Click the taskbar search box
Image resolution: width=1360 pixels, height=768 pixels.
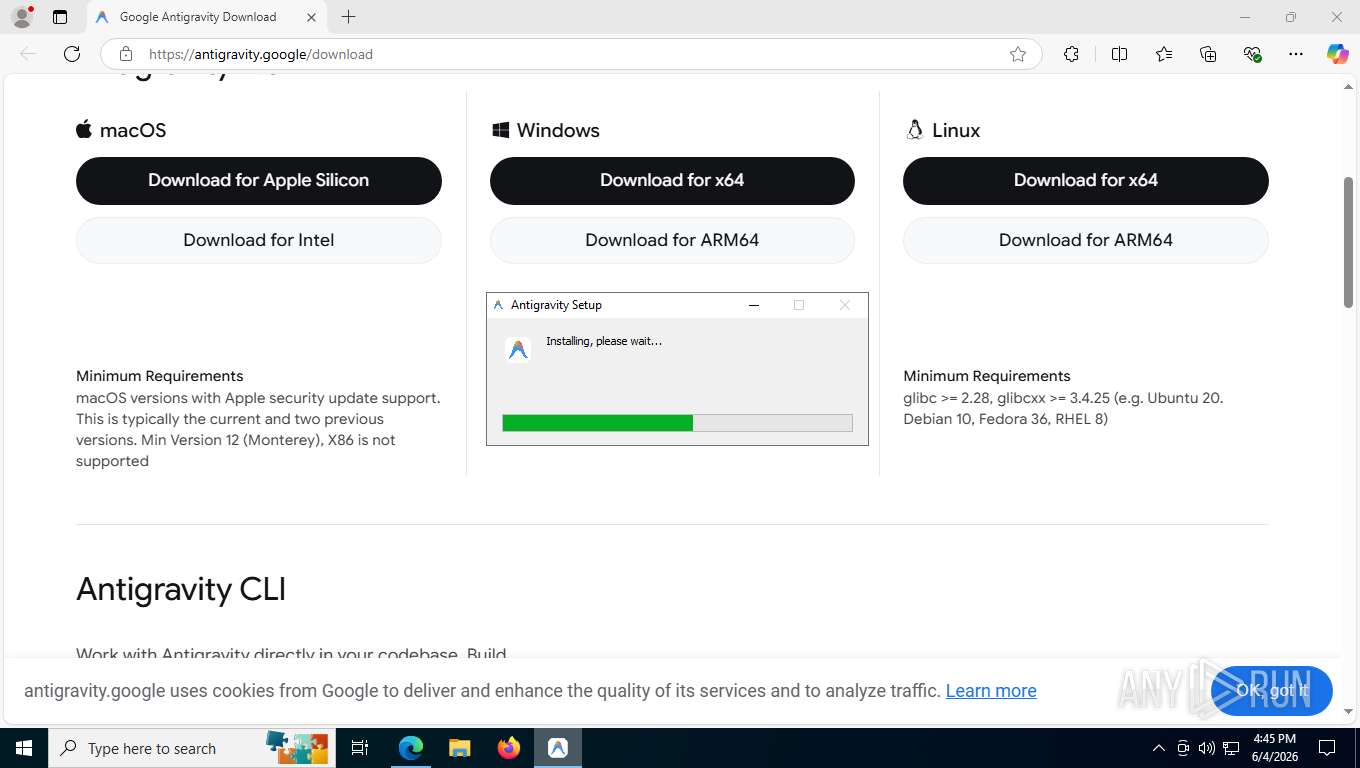(192, 748)
